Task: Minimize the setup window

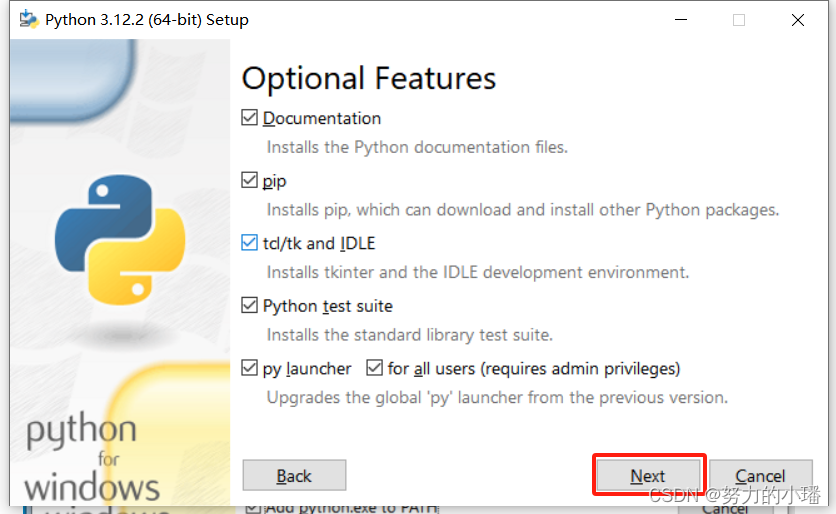Action: click(x=681, y=20)
